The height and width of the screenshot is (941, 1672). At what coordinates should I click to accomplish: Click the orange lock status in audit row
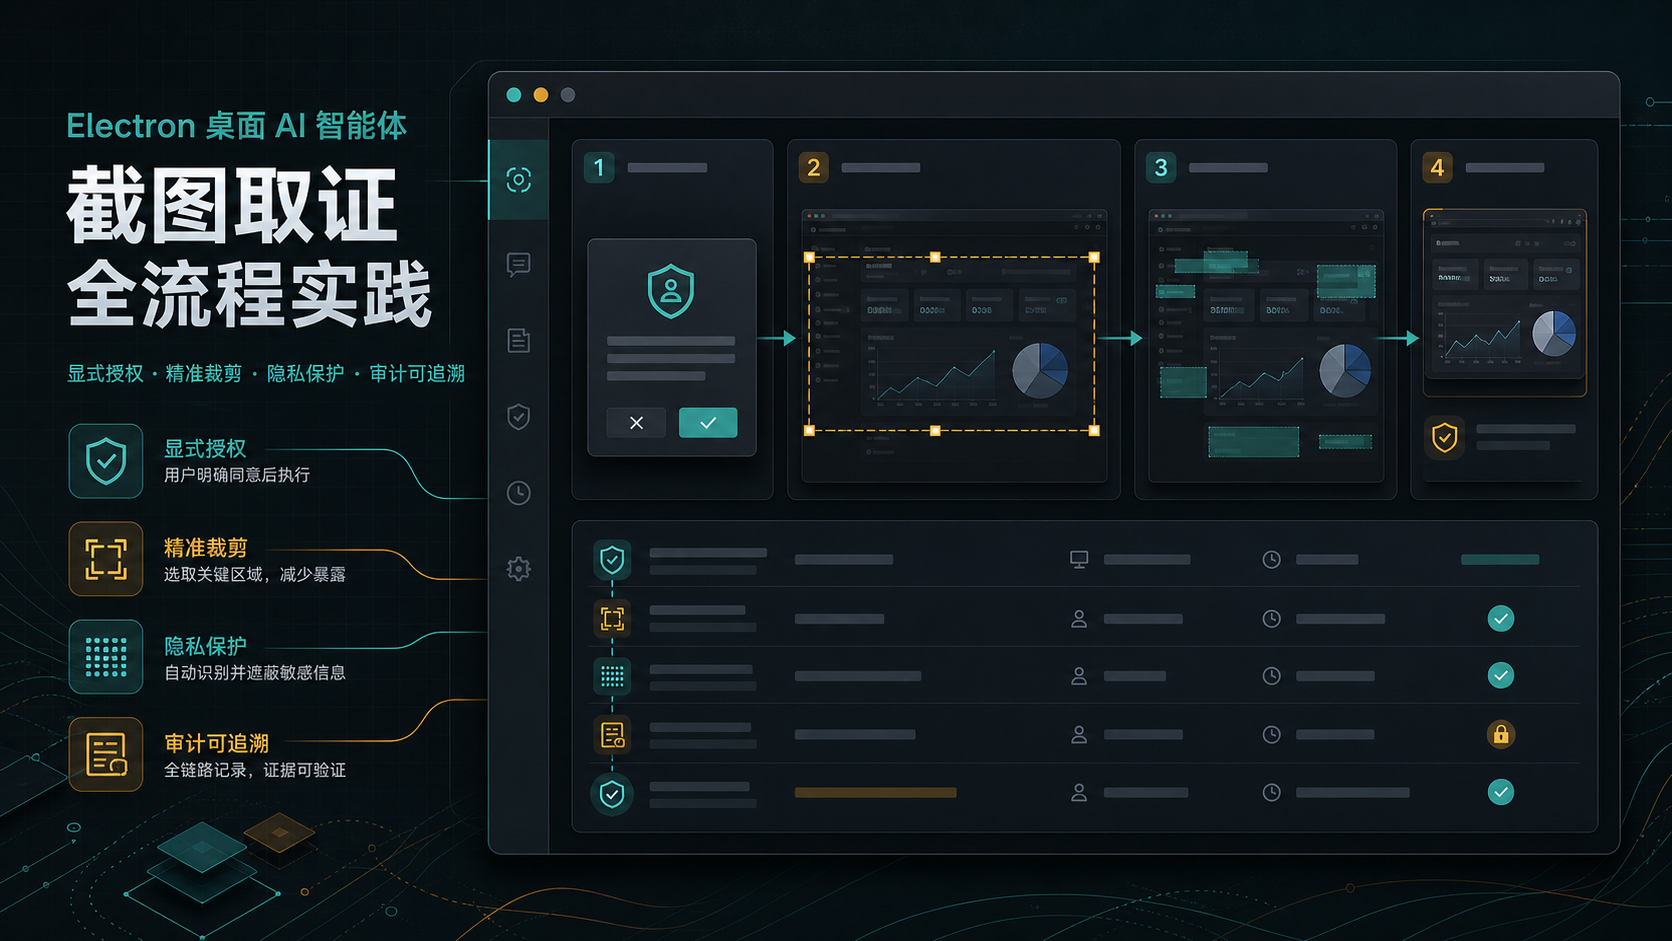(x=1500, y=735)
